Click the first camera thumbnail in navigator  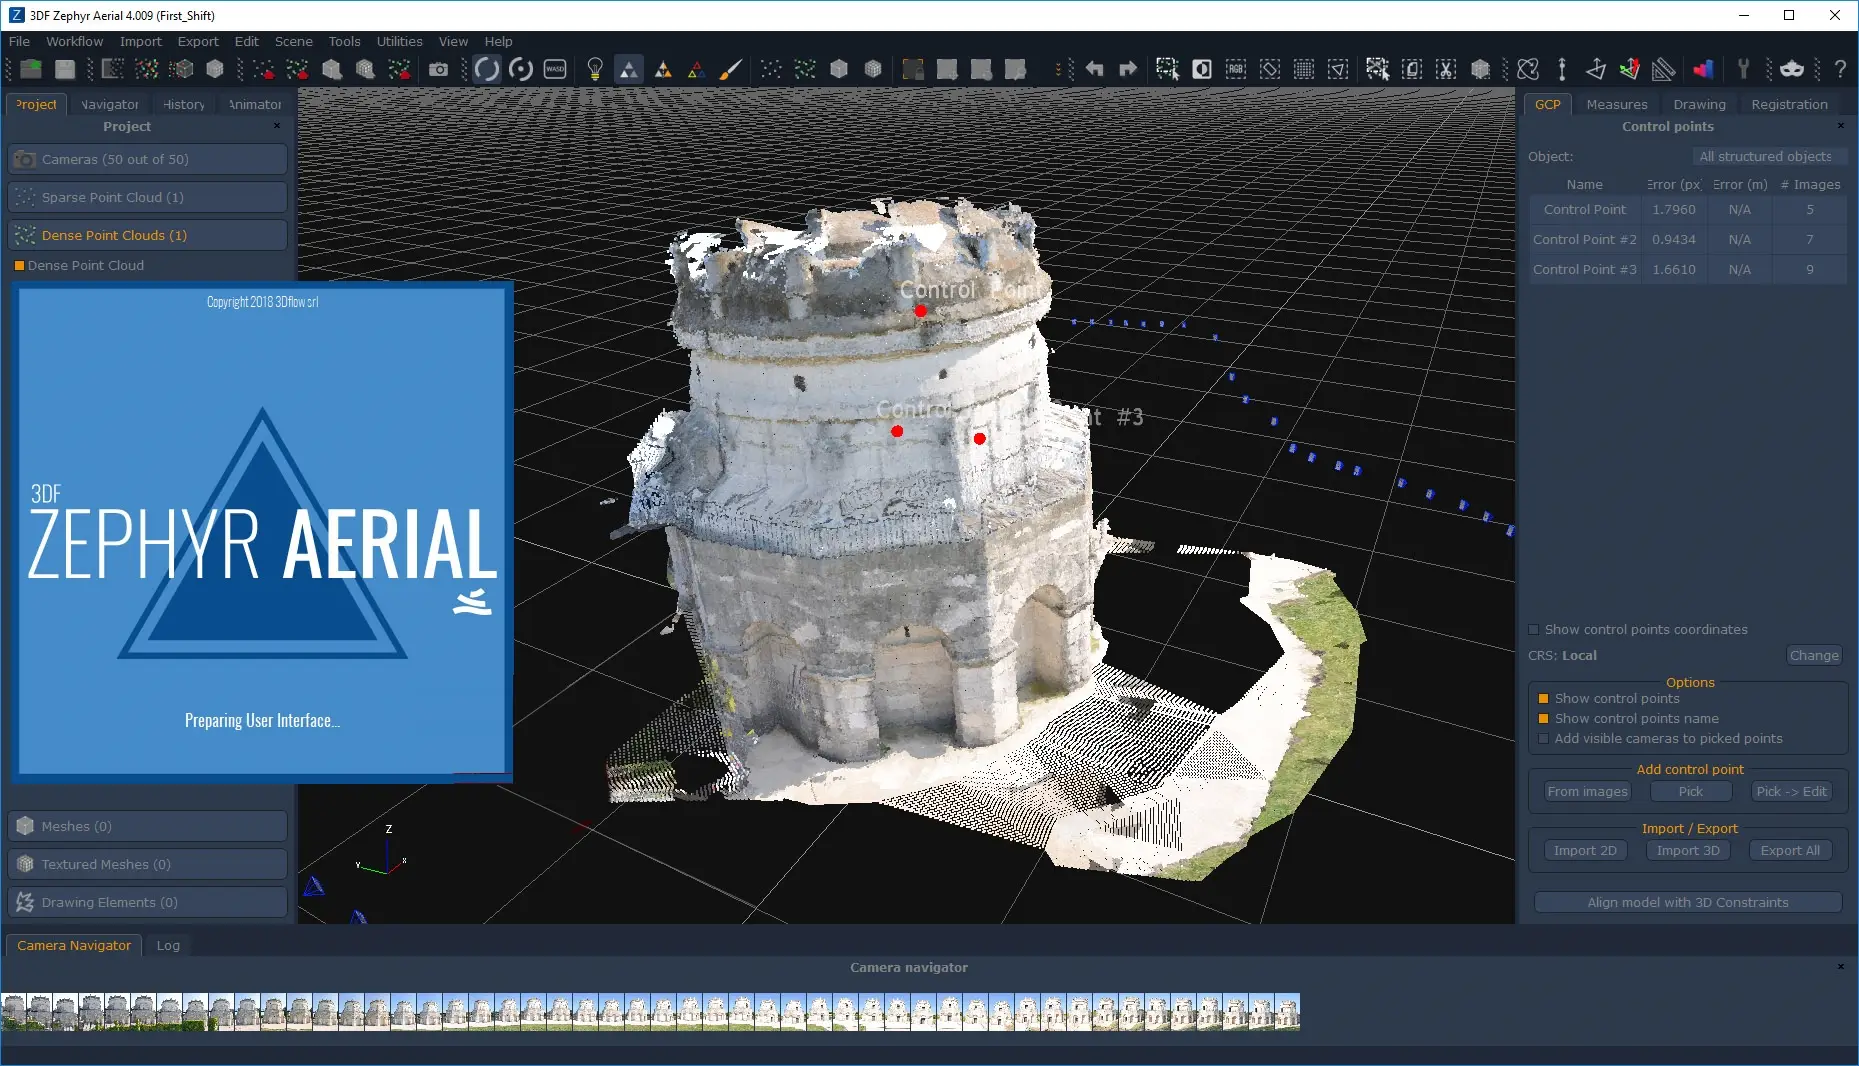14,1012
